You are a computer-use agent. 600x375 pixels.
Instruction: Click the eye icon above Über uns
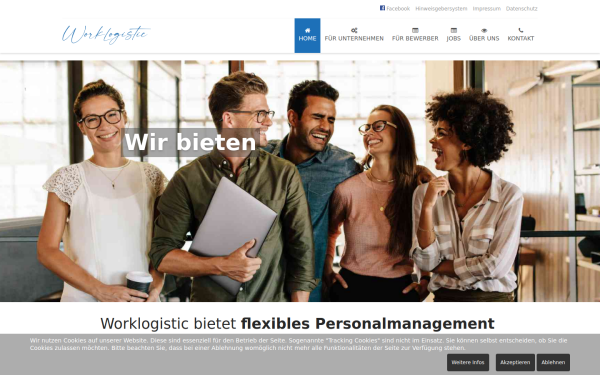point(484,30)
